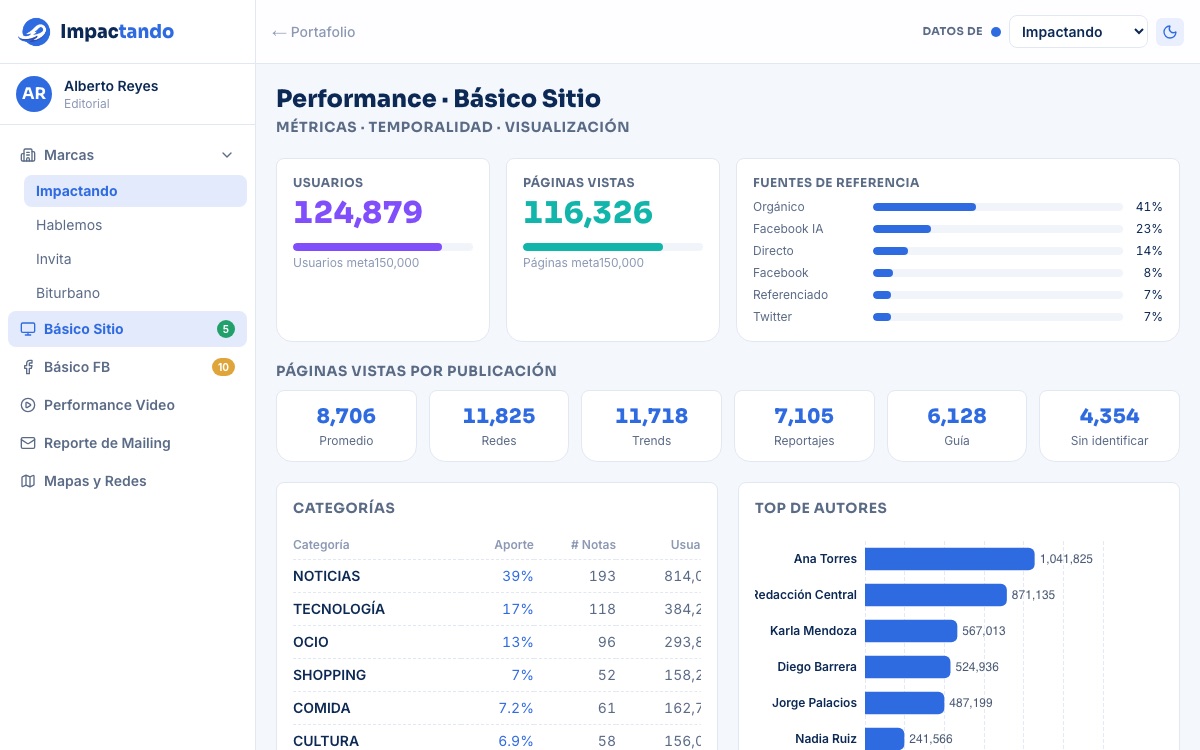1200x750 pixels.
Task: Select Impactando brand in sidebar
Action: tap(135, 191)
